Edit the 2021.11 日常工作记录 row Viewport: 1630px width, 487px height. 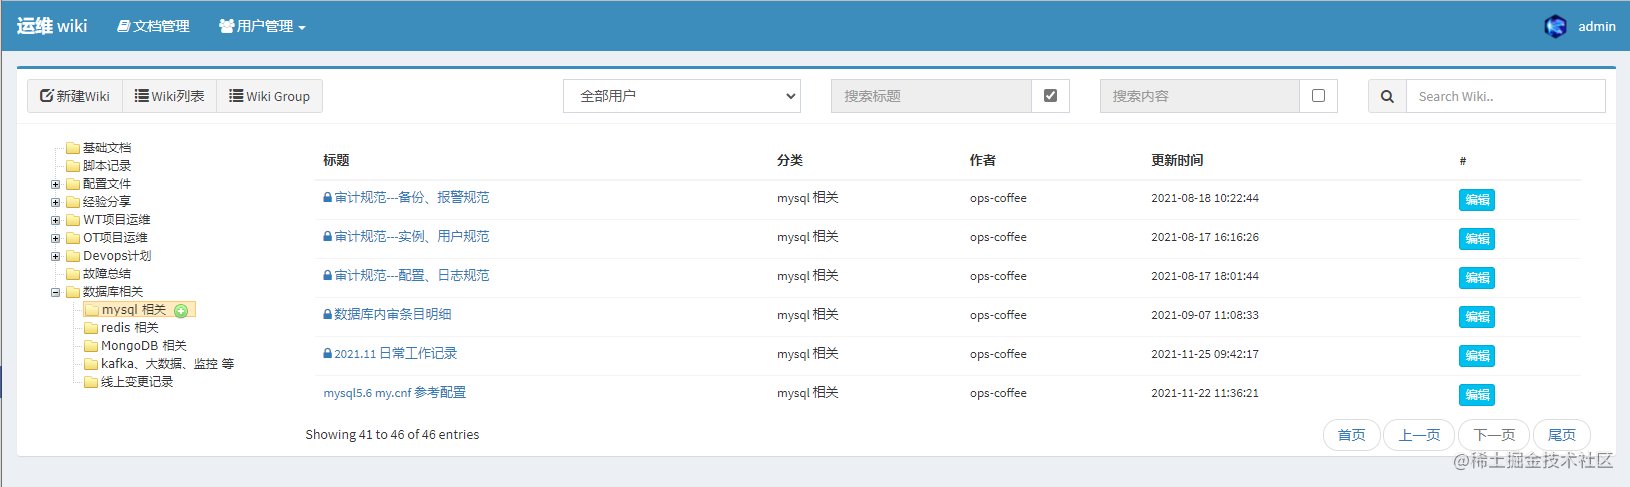point(1477,355)
